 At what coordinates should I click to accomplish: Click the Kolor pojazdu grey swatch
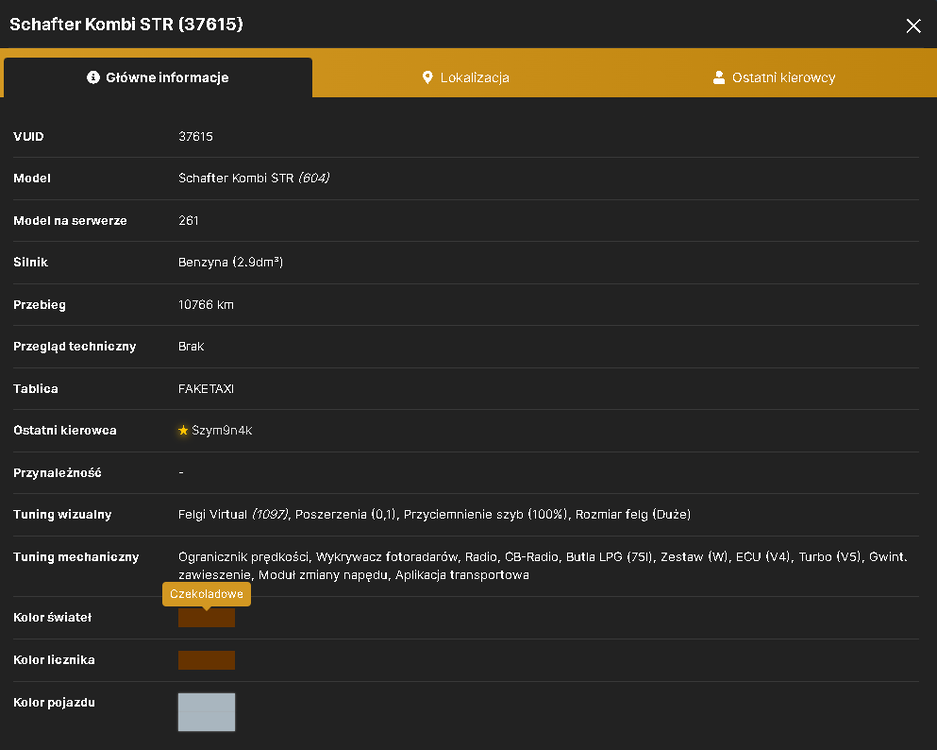tap(206, 712)
